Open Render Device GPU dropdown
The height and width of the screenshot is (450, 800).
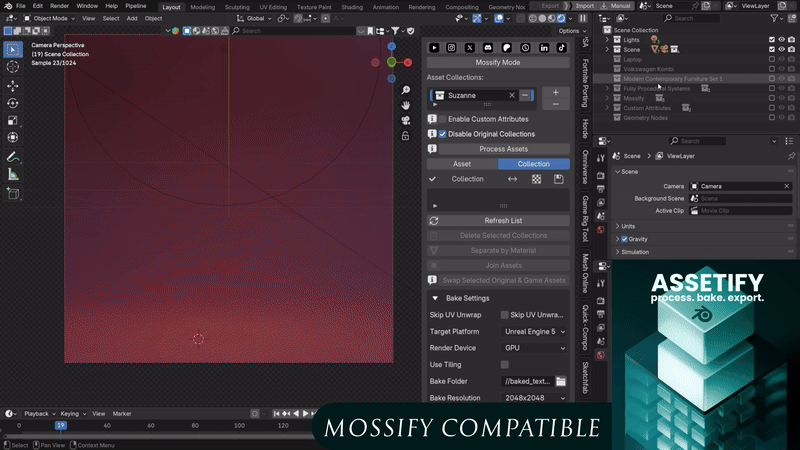click(x=534, y=348)
